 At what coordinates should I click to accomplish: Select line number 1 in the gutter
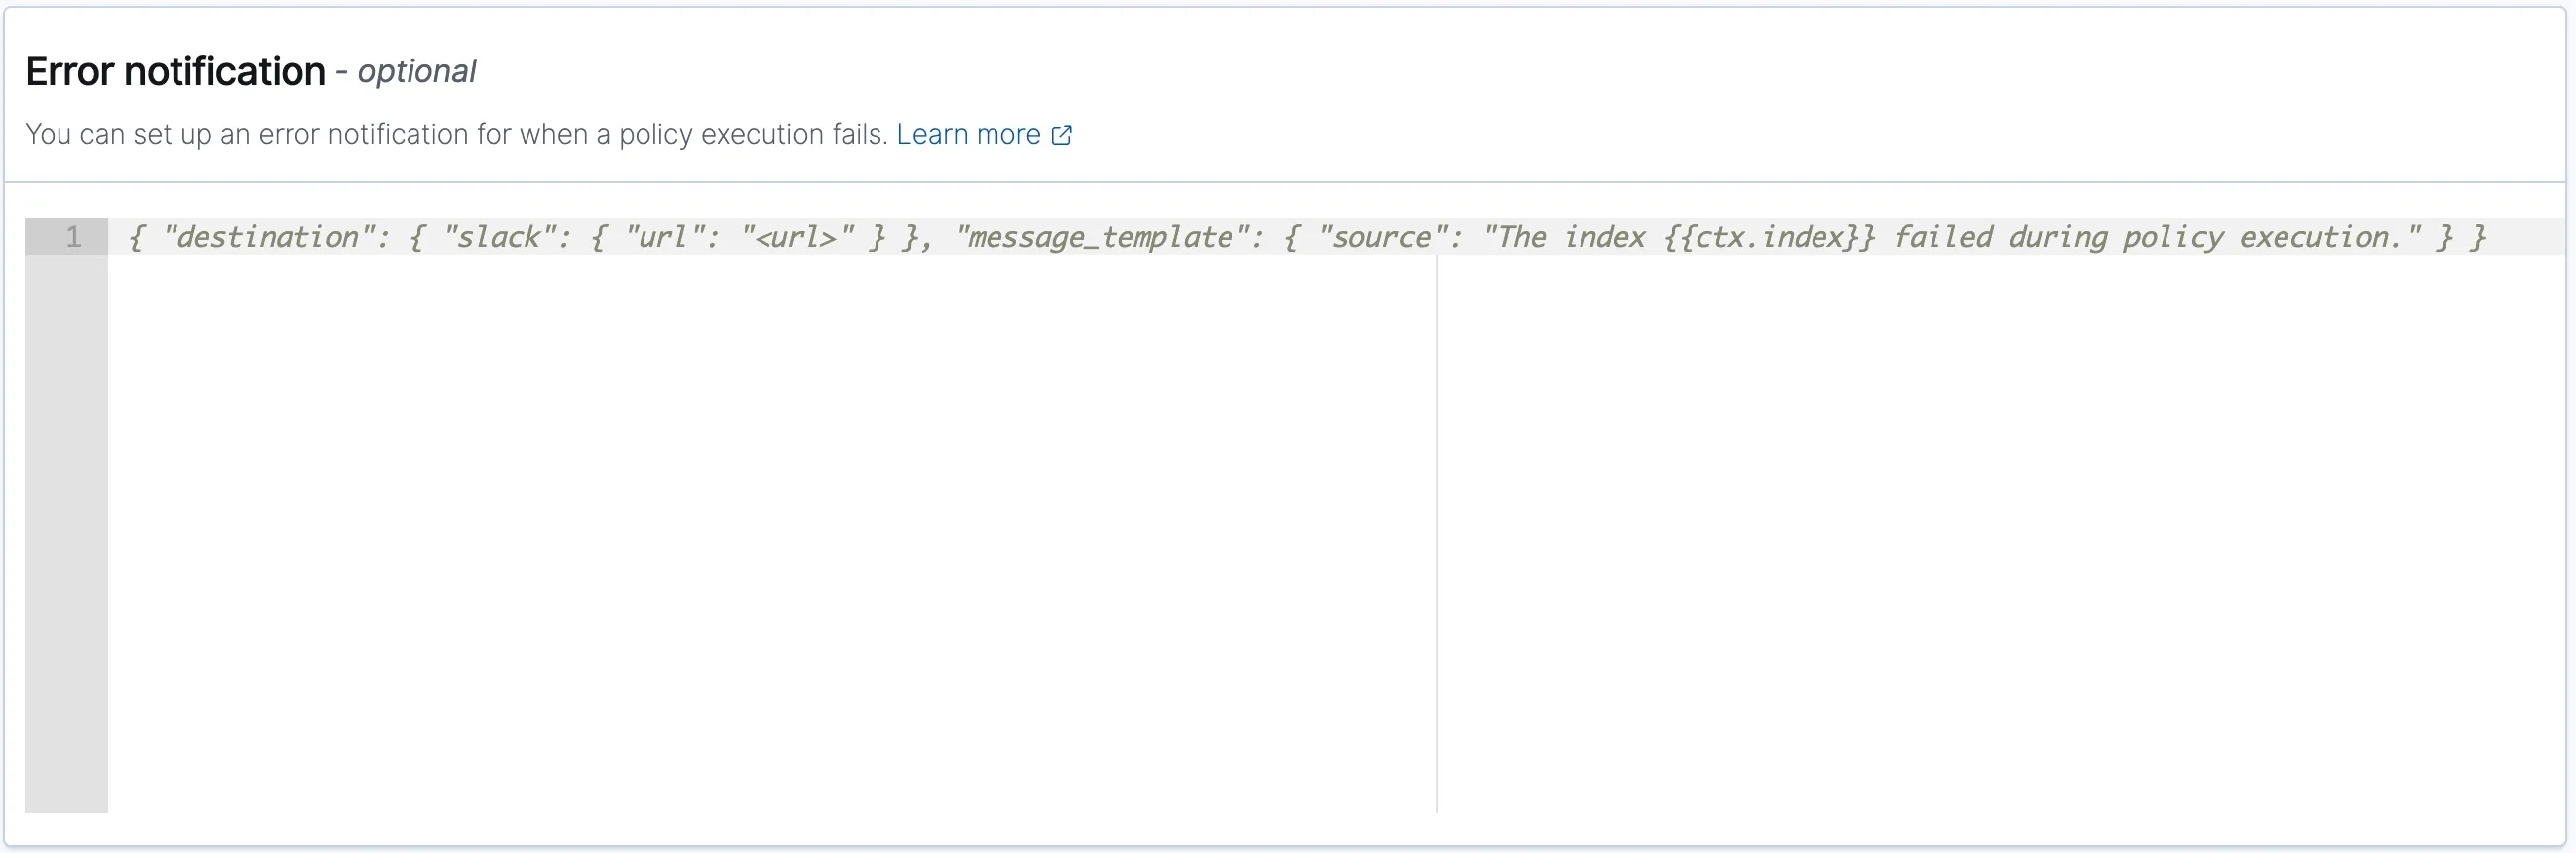pos(73,237)
